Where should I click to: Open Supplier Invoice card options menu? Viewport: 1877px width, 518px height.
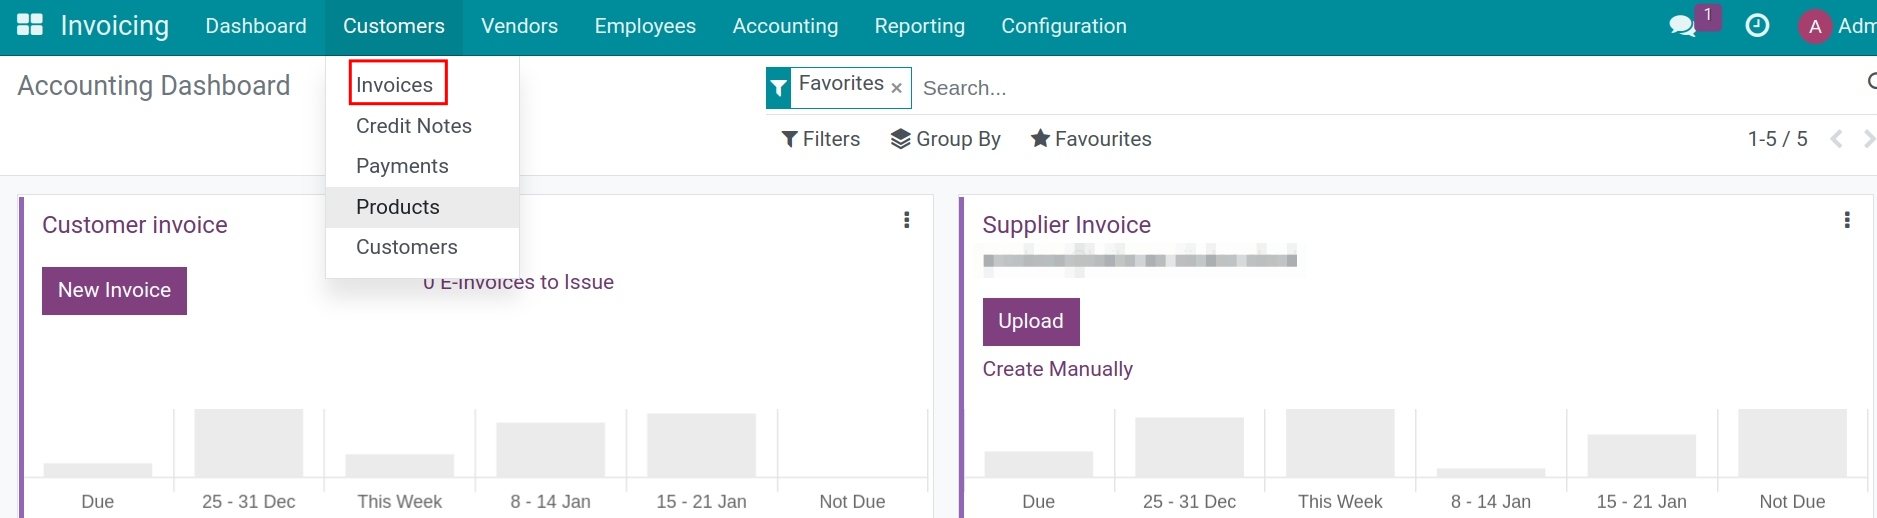coord(1846,220)
